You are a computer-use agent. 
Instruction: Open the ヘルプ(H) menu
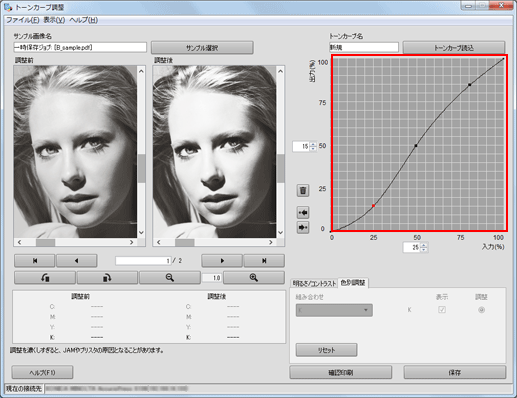pos(83,20)
